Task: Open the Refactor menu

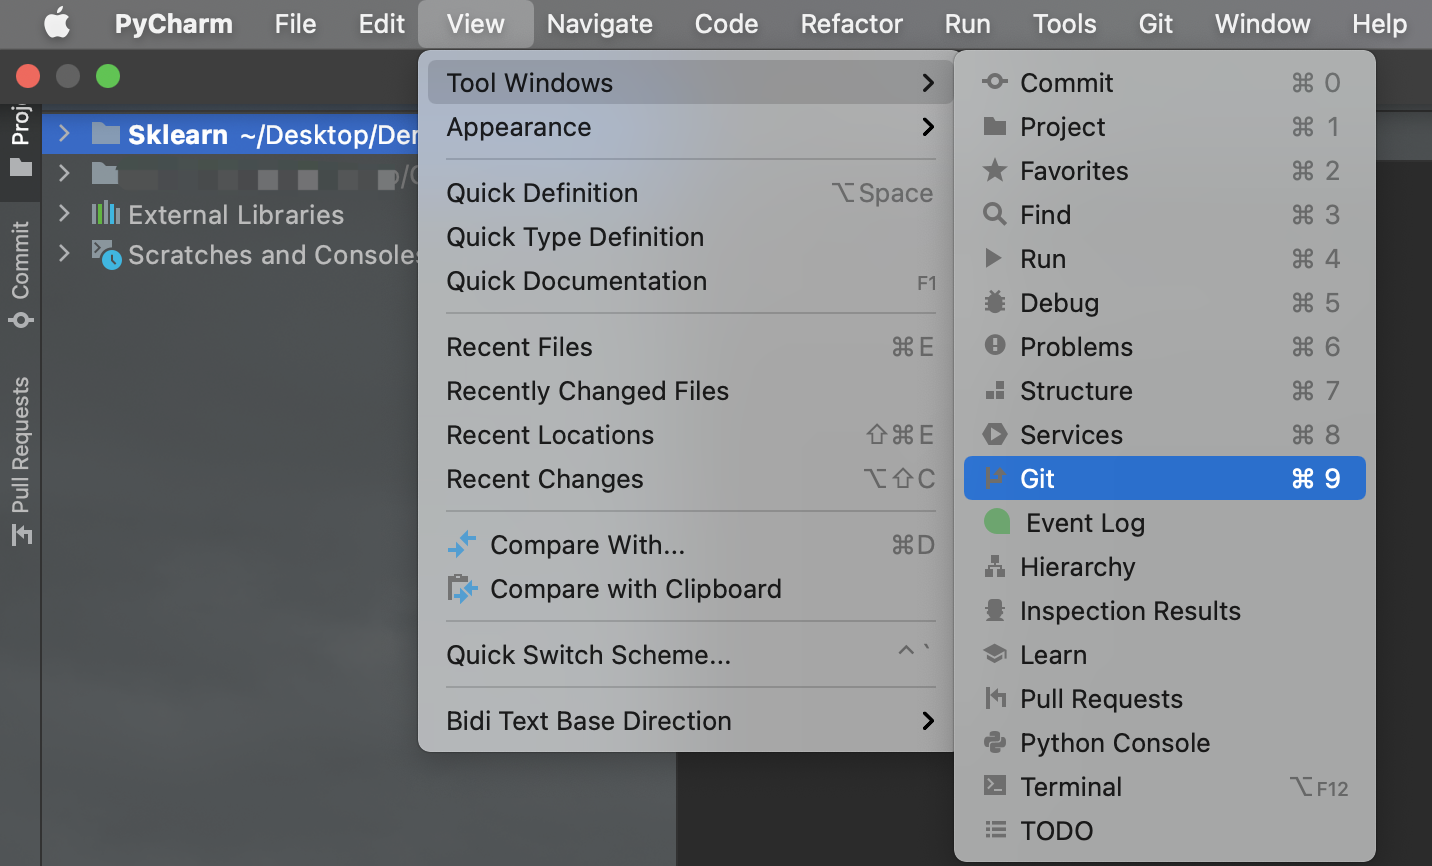Action: 851,23
